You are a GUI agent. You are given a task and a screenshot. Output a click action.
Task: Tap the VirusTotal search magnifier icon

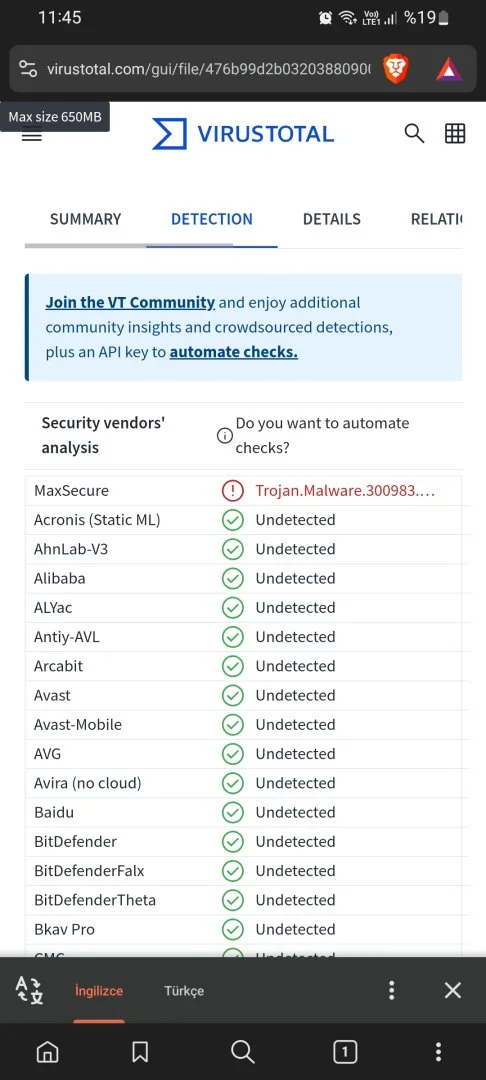[x=414, y=133]
